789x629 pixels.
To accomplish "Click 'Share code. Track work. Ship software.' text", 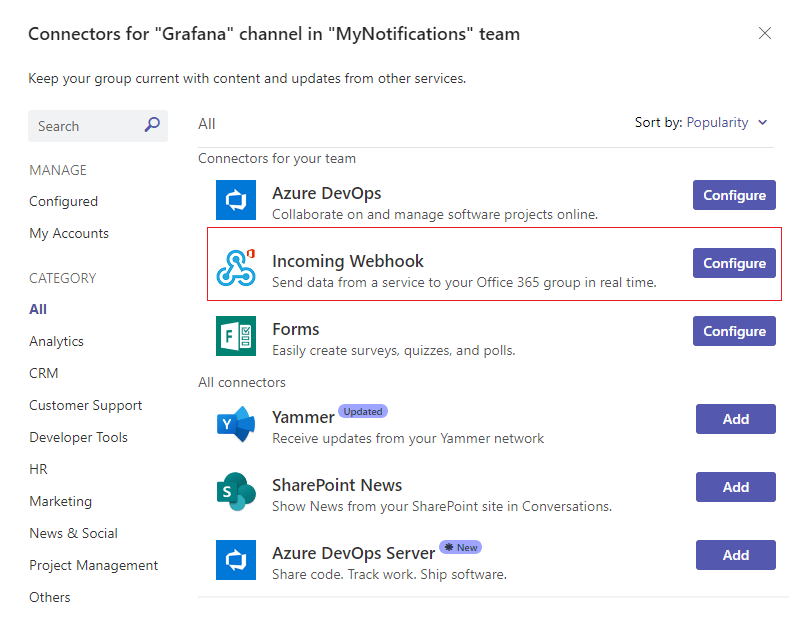I will (x=389, y=575).
